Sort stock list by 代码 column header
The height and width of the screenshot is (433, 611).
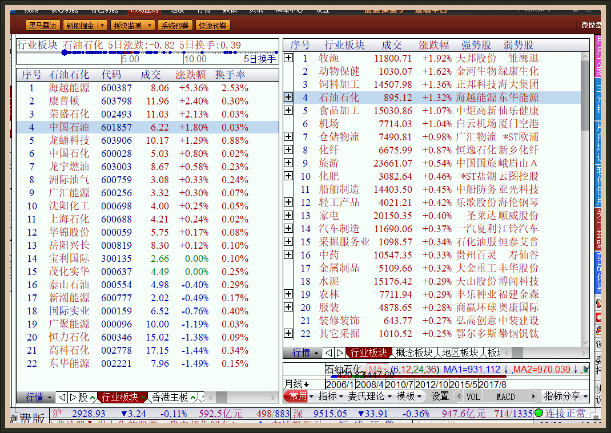(x=111, y=75)
